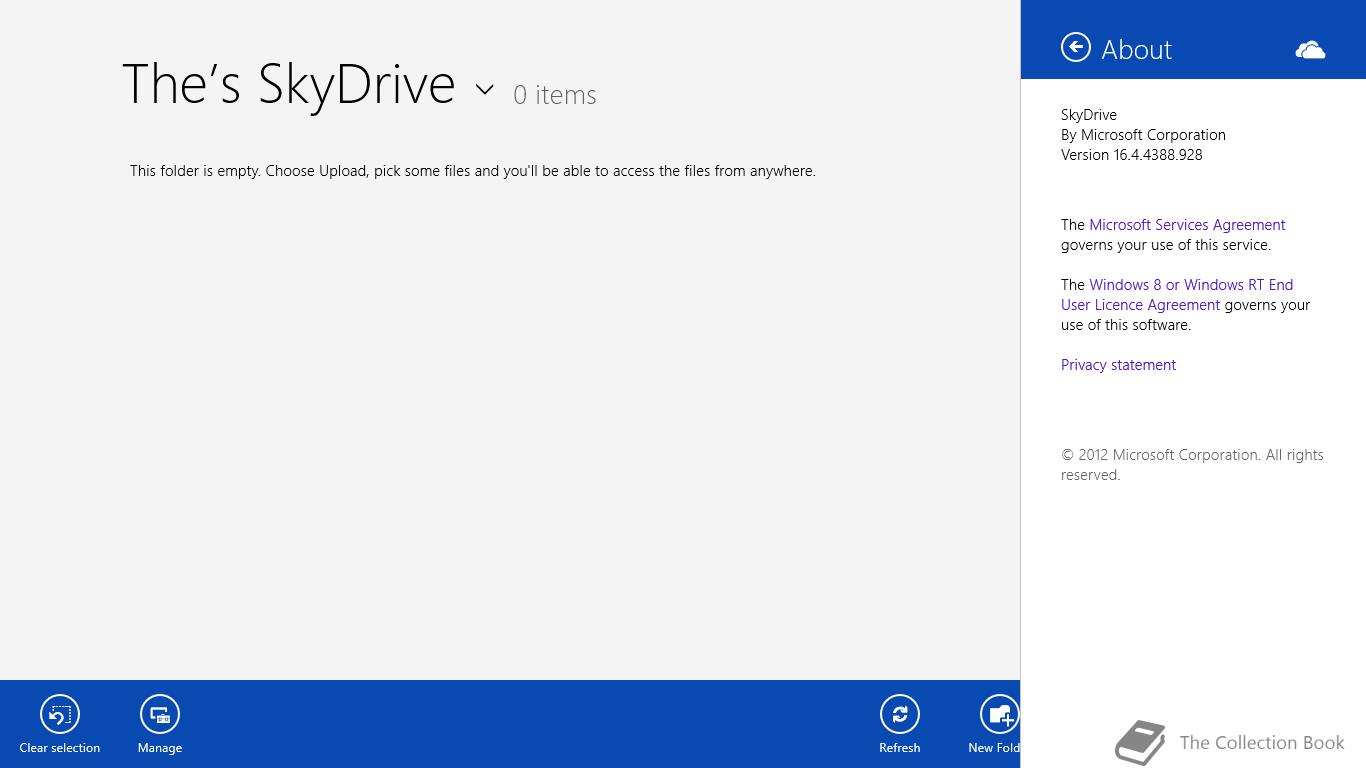This screenshot has width=1366, height=768.
Task: Click the "Version 16.4.4388.928" text
Action: pyautogui.click(x=1132, y=155)
